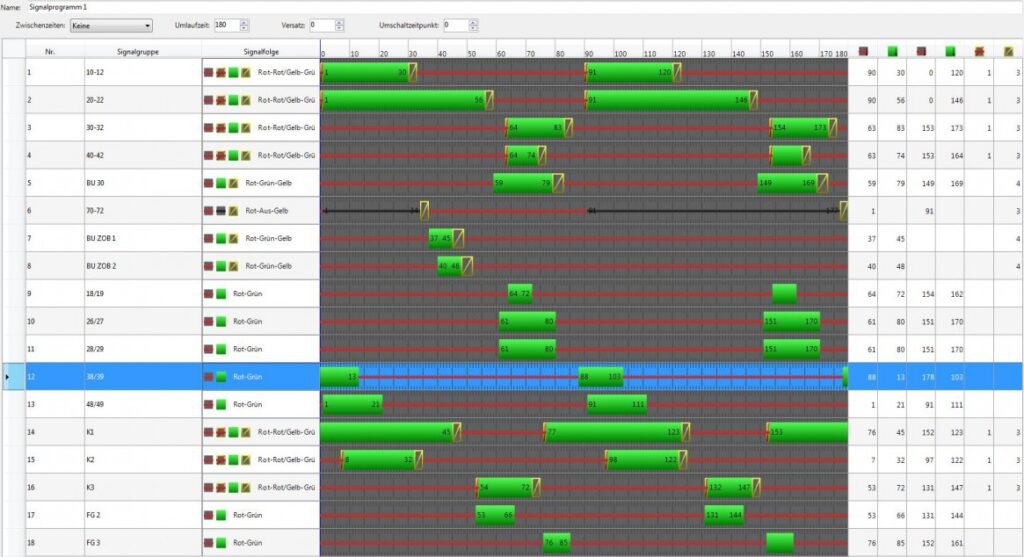Click the red/amber state icon in row K1

point(221,432)
